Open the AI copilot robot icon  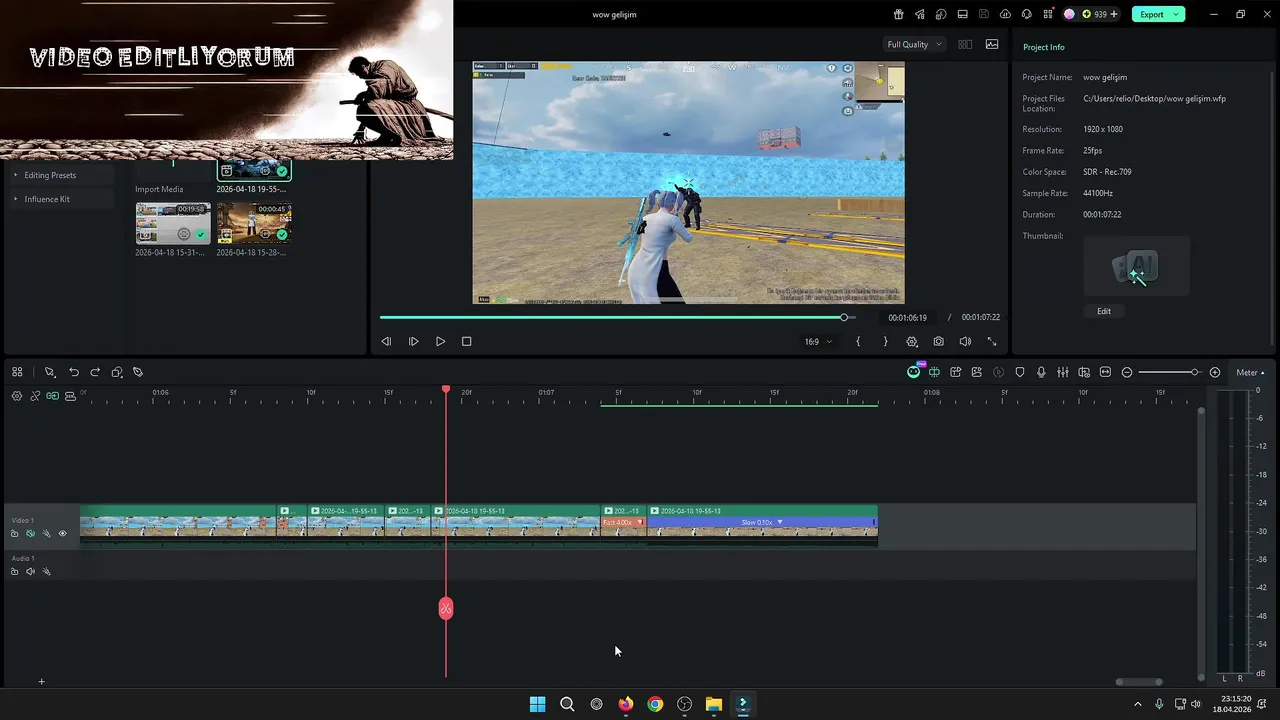(x=913, y=372)
